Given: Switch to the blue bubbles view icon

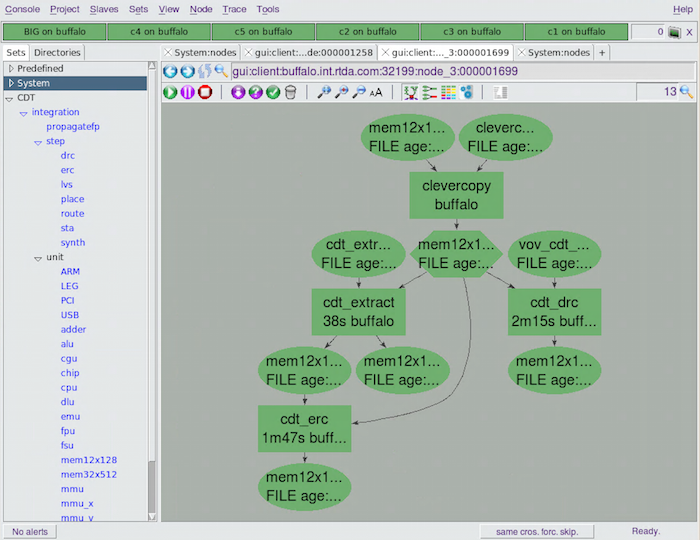Looking at the screenshot, I should tap(467, 92).
